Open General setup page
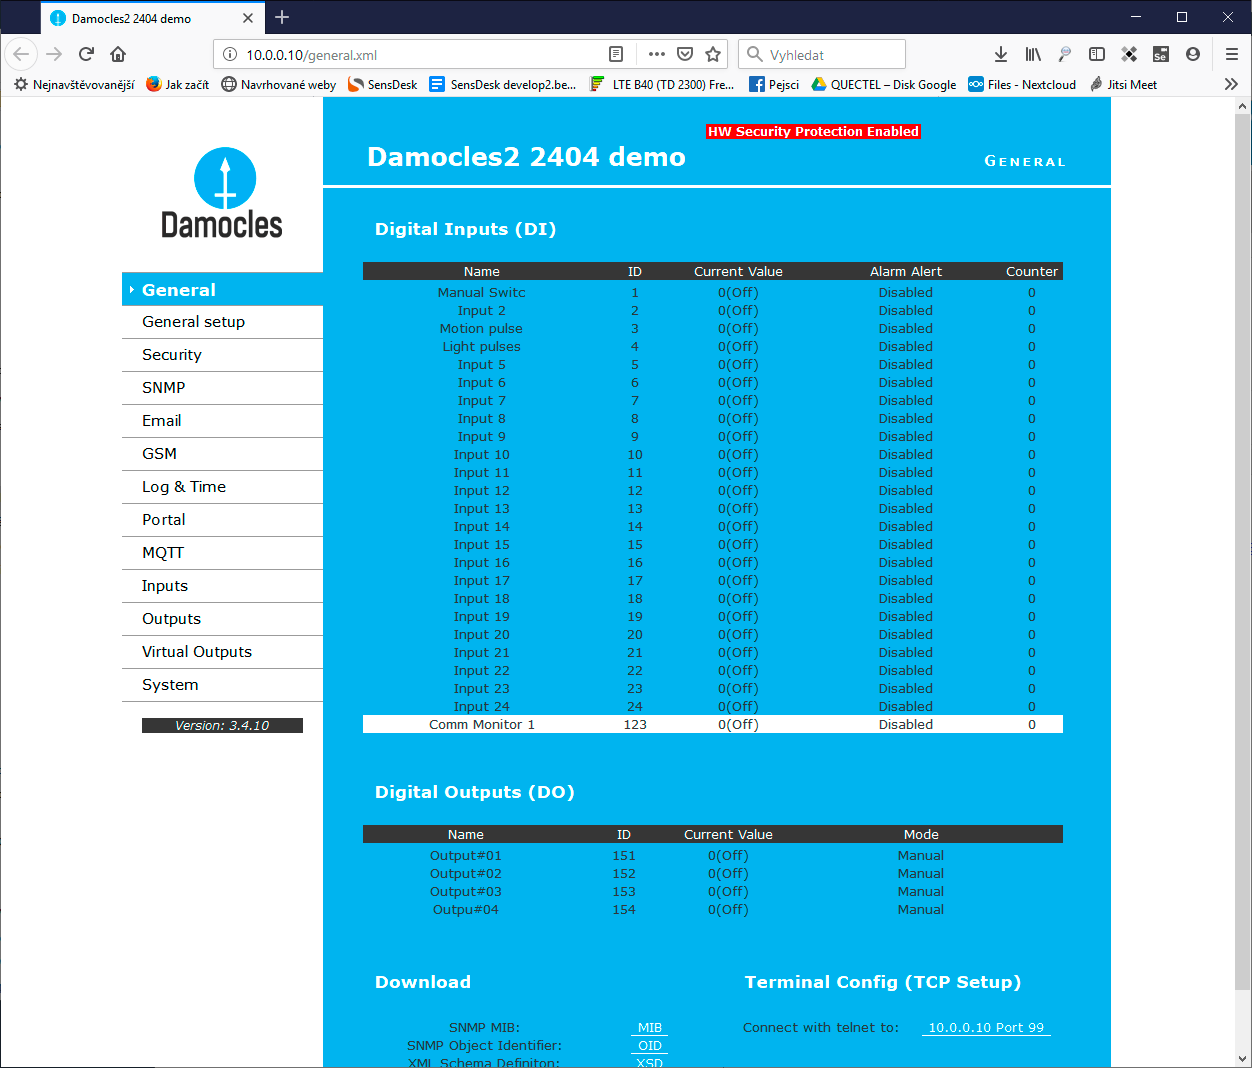The width and height of the screenshot is (1252, 1068). click(222, 322)
